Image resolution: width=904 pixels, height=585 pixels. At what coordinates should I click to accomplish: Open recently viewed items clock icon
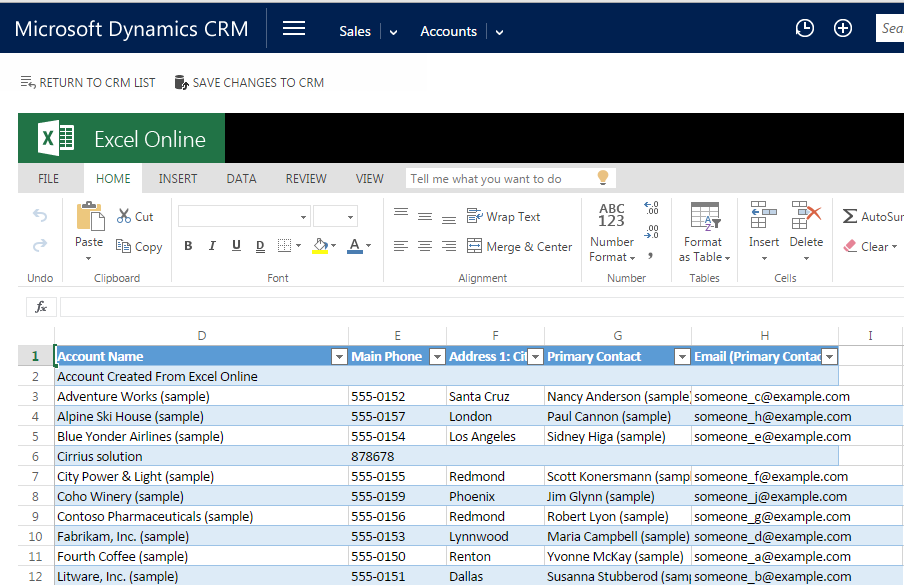[x=804, y=28]
